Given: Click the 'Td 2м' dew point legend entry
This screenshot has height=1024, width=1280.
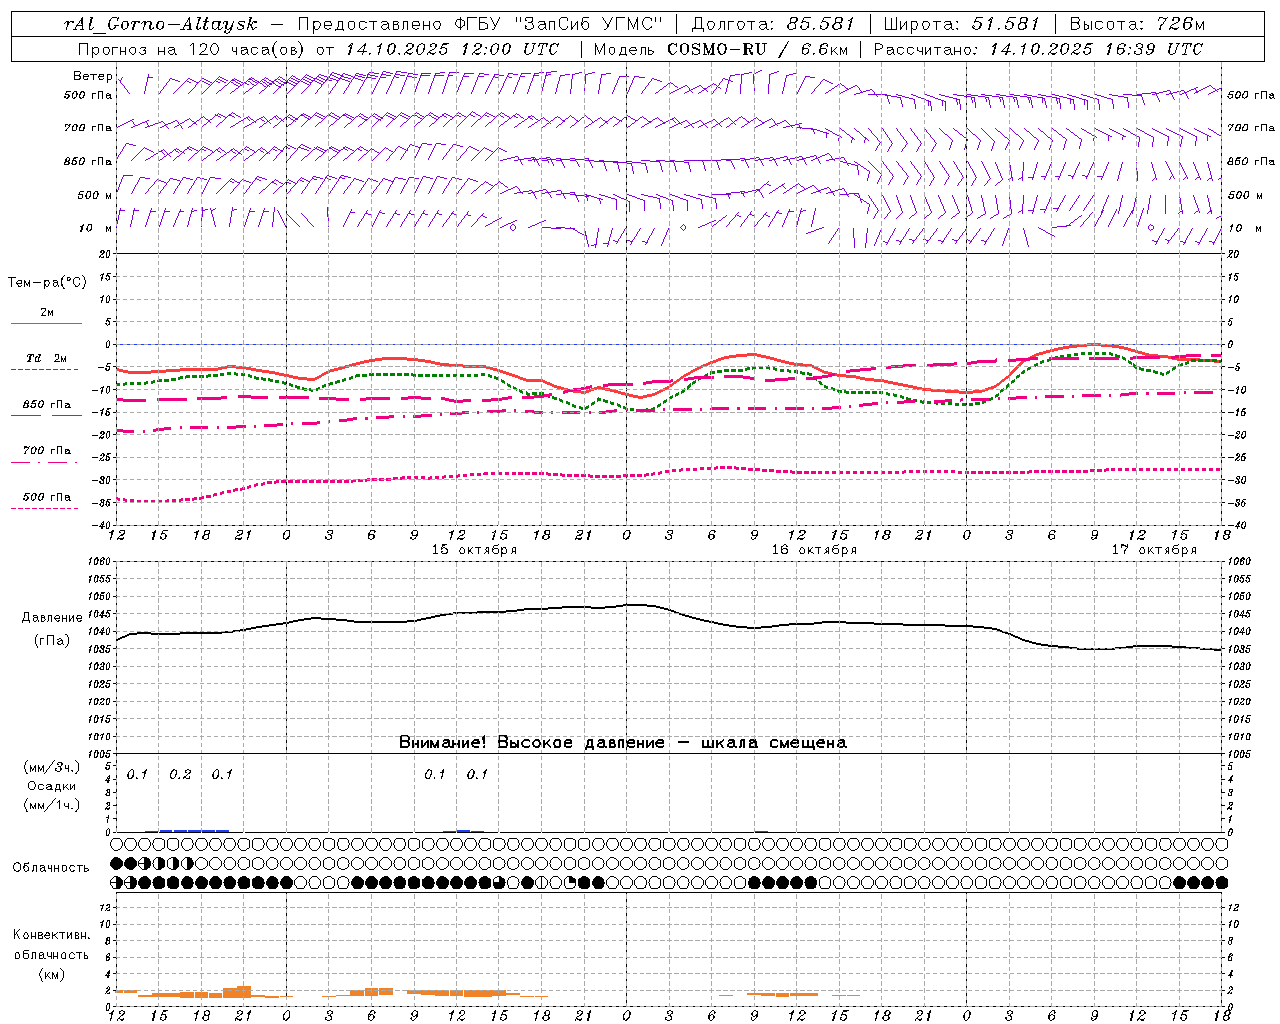Looking at the screenshot, I should [47, 358].
